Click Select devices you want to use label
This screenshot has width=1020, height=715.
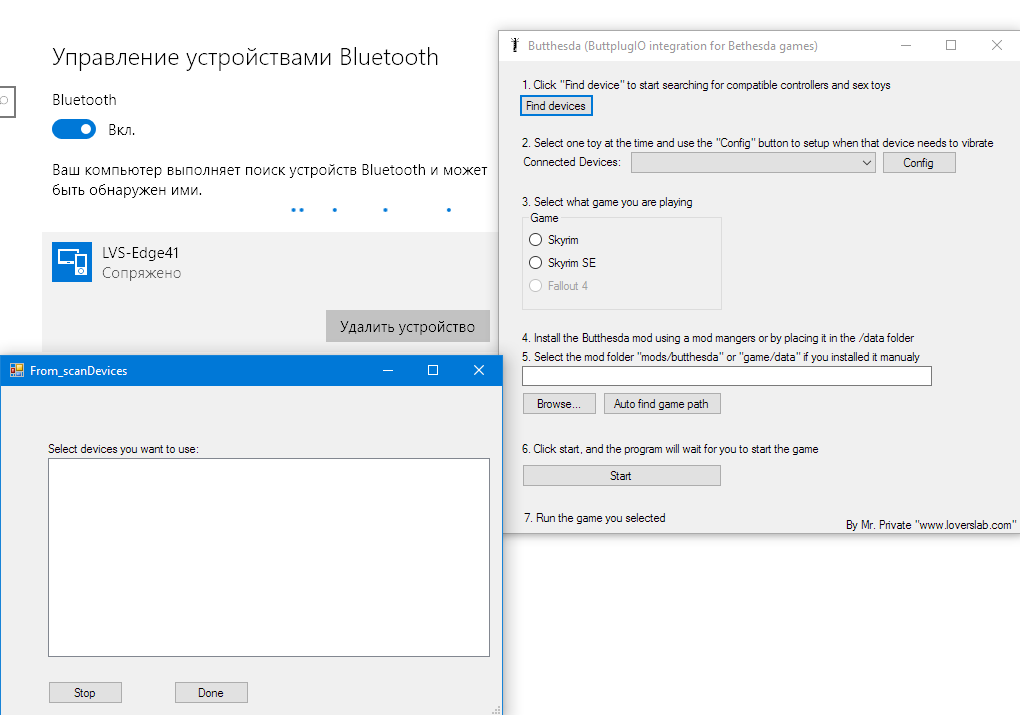(x=124, y=449)
